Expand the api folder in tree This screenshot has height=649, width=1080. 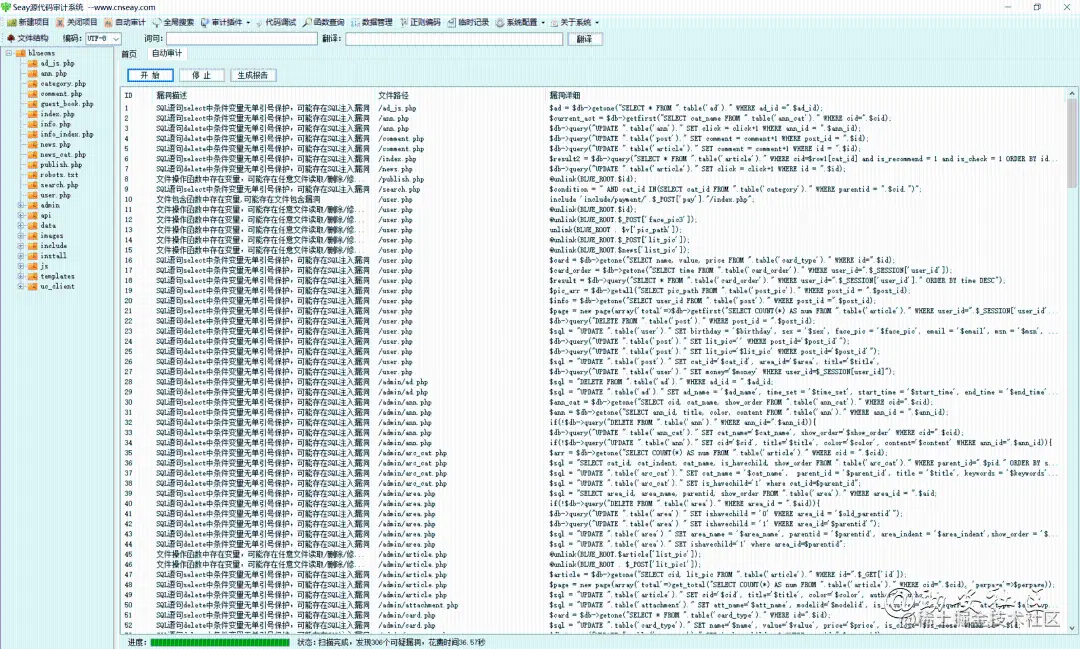[x=21, y=215]
